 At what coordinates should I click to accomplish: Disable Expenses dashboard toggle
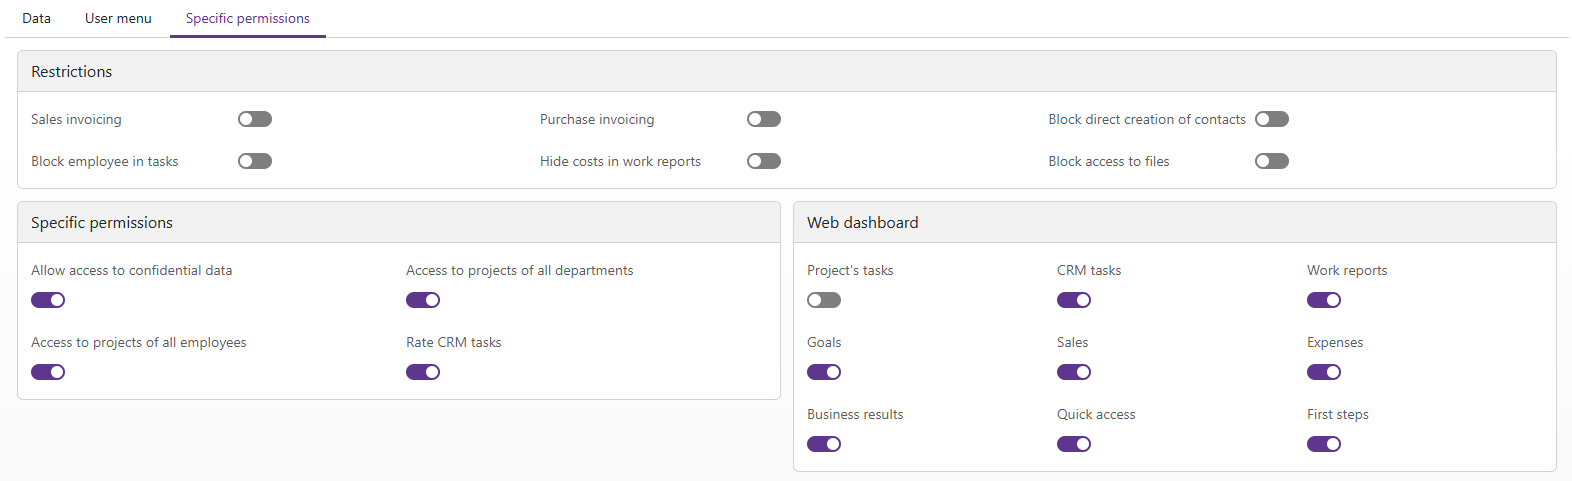coord(1324,372)
